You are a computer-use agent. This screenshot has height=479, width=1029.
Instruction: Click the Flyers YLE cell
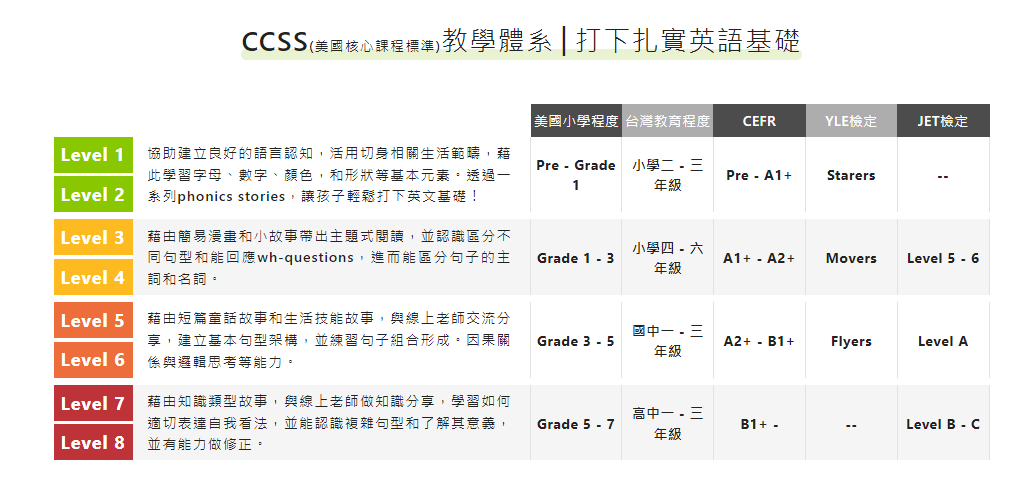click(x=851, y=341)
